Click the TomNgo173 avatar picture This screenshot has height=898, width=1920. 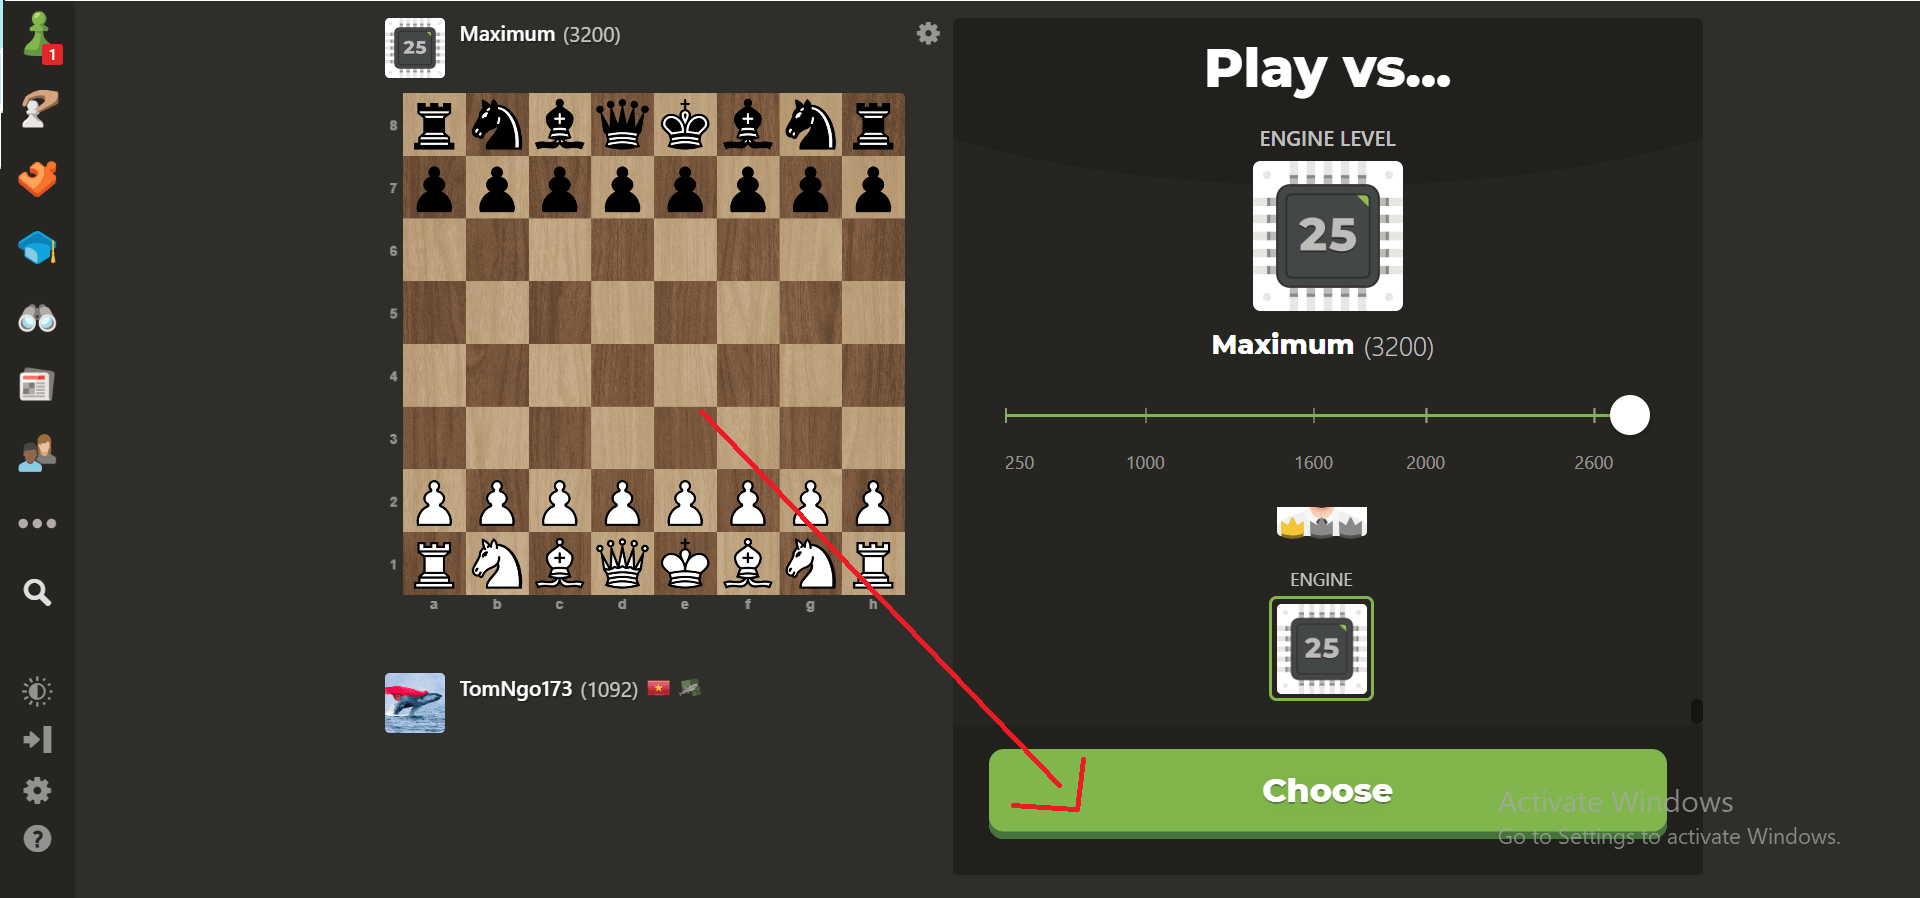point(415,703)
